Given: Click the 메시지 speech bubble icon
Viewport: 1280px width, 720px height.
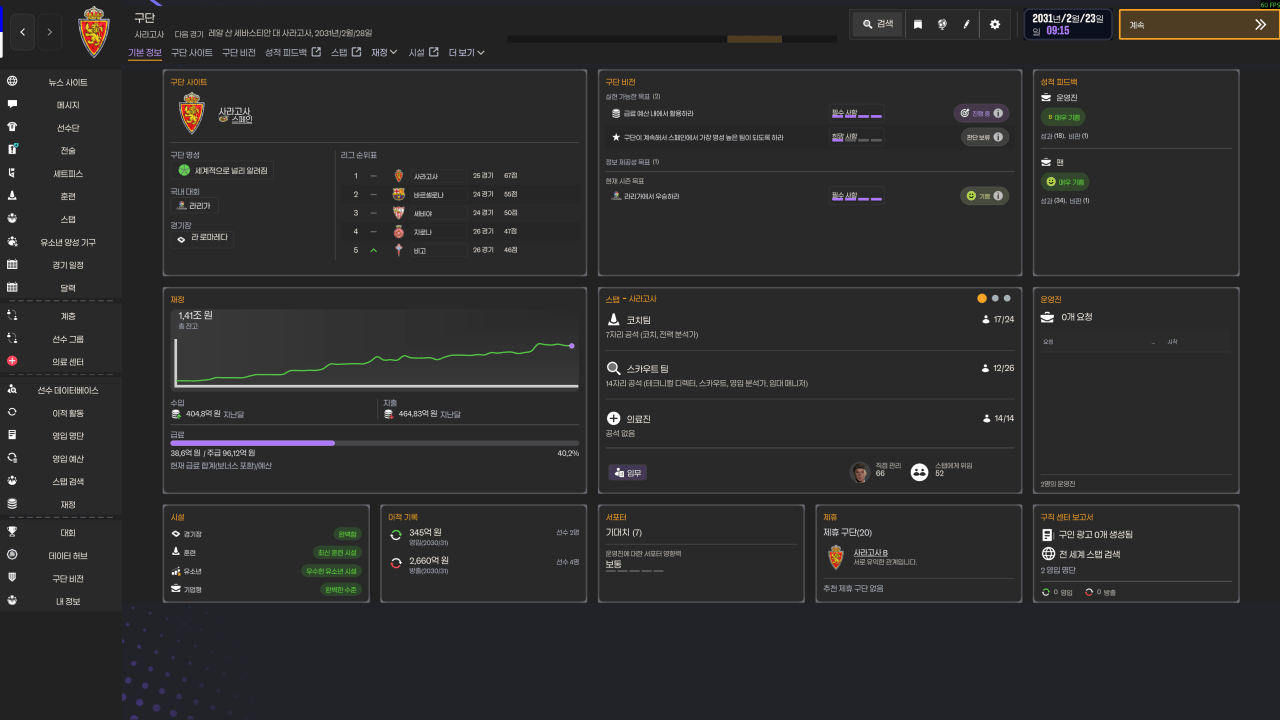Looking at the screenshot, I should pyautogui.click(x=12, y=105).
